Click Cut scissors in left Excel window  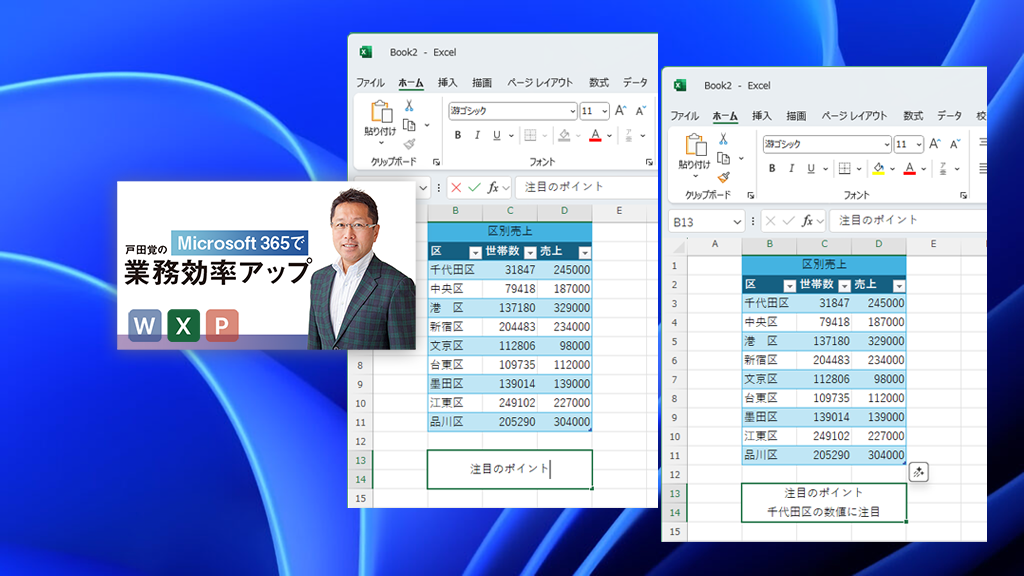coord(409,105)
